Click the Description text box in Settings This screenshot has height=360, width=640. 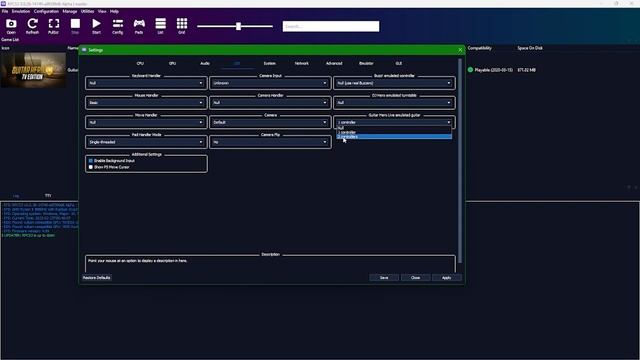[270, 264]
